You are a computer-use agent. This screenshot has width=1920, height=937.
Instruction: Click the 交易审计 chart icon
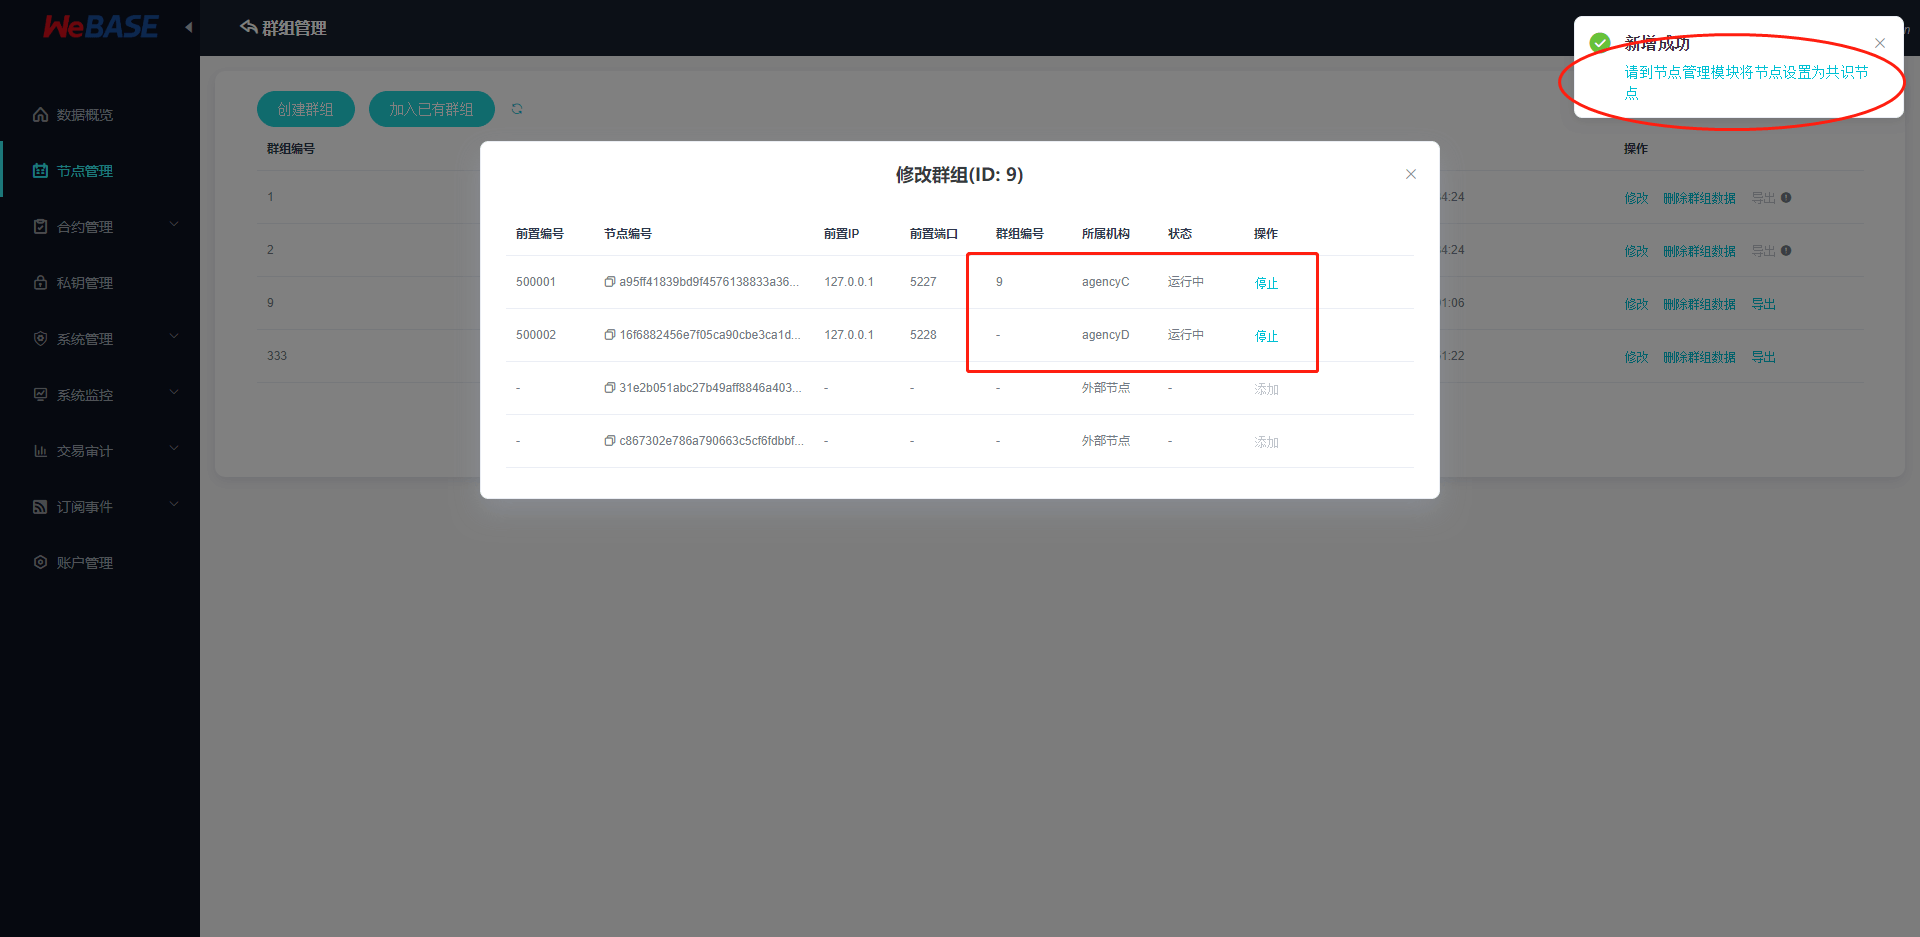pyautogui.click(x=40, y=451)
